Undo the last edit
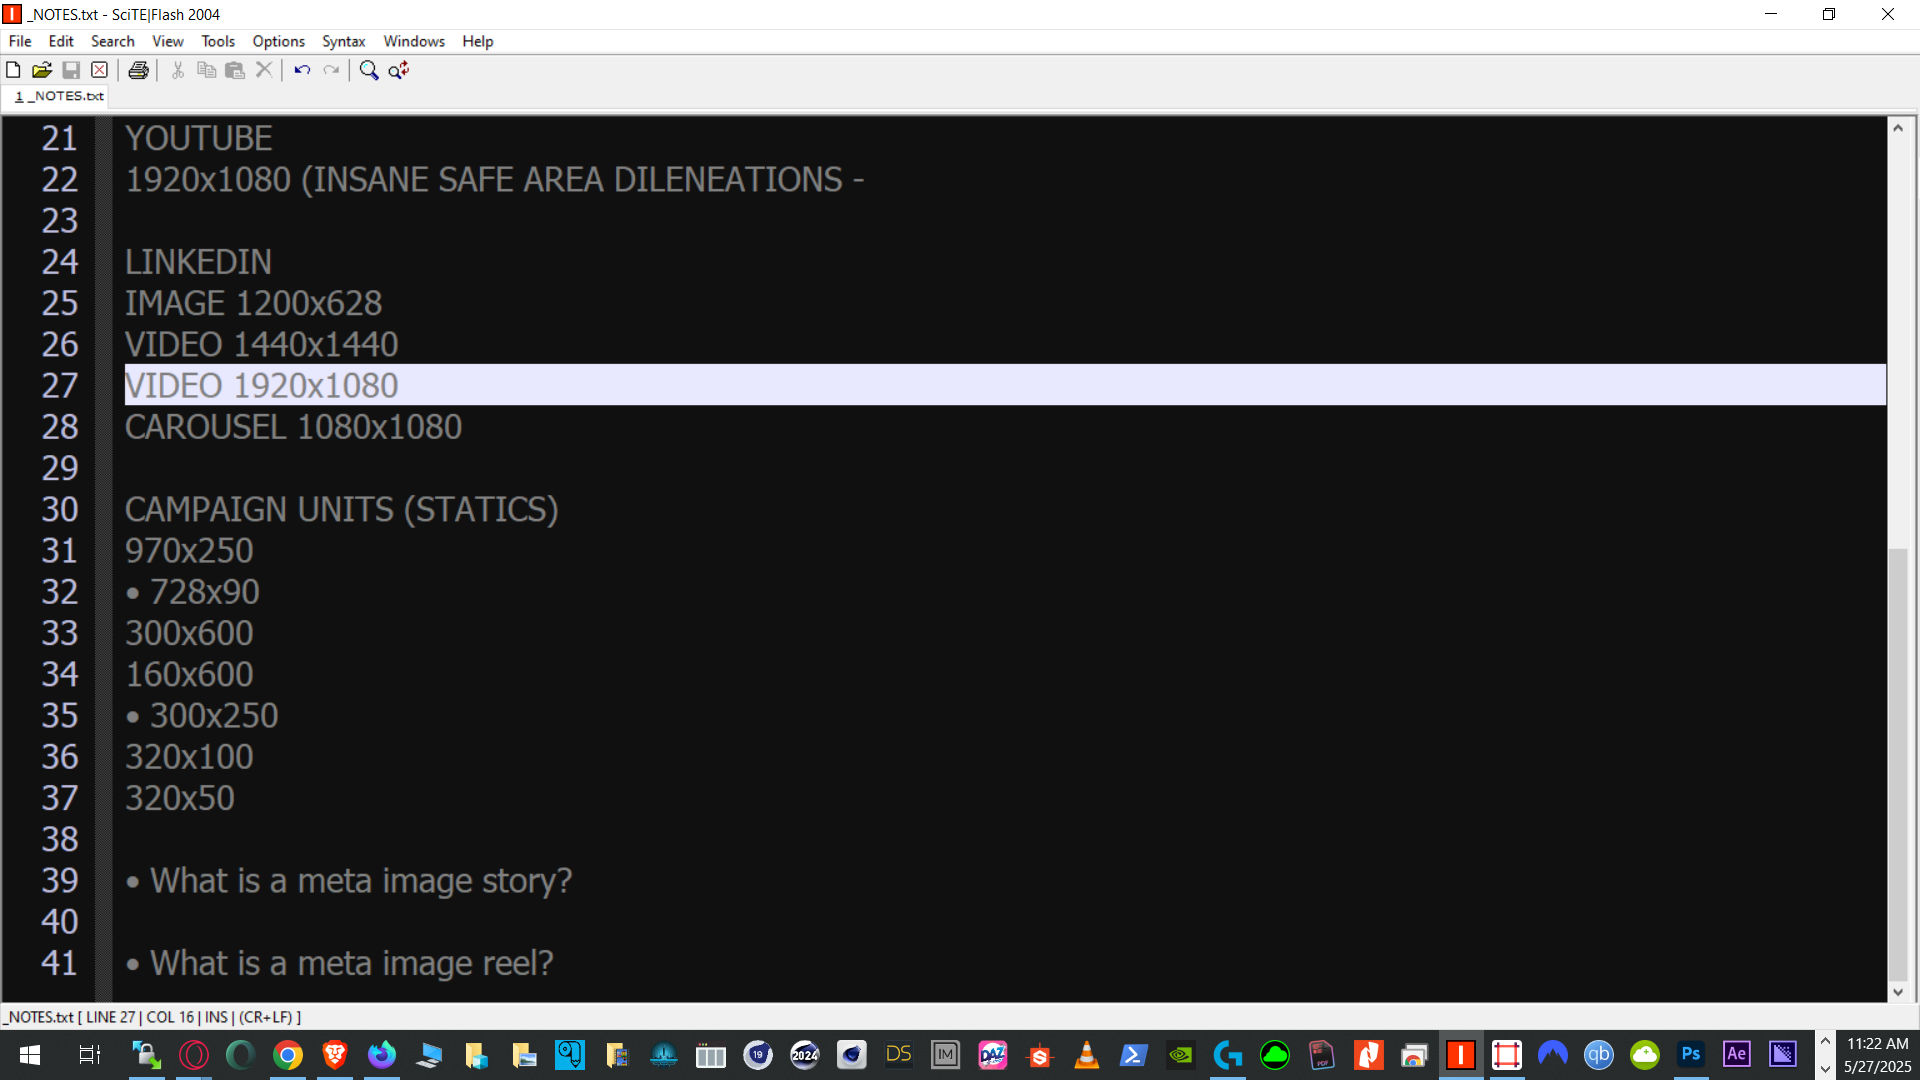The width and height of the screenshot is (1920, 1080). (302, 70)
